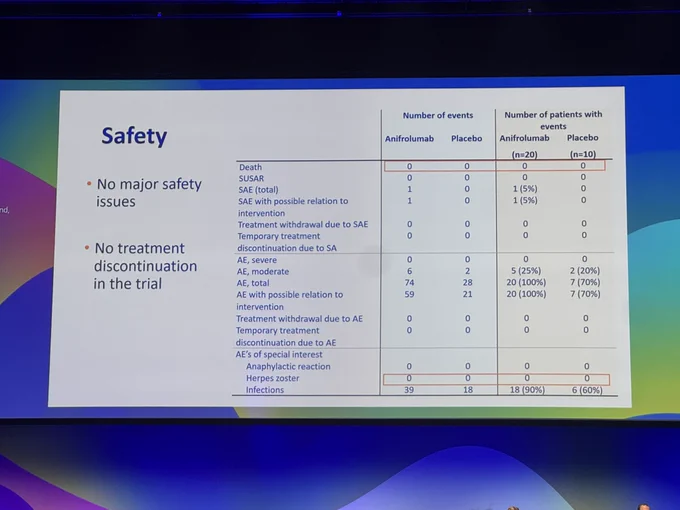Click "6 (60%)" in Infections row
The width and height of the screenshot is (680, 510).
[587, 390]
